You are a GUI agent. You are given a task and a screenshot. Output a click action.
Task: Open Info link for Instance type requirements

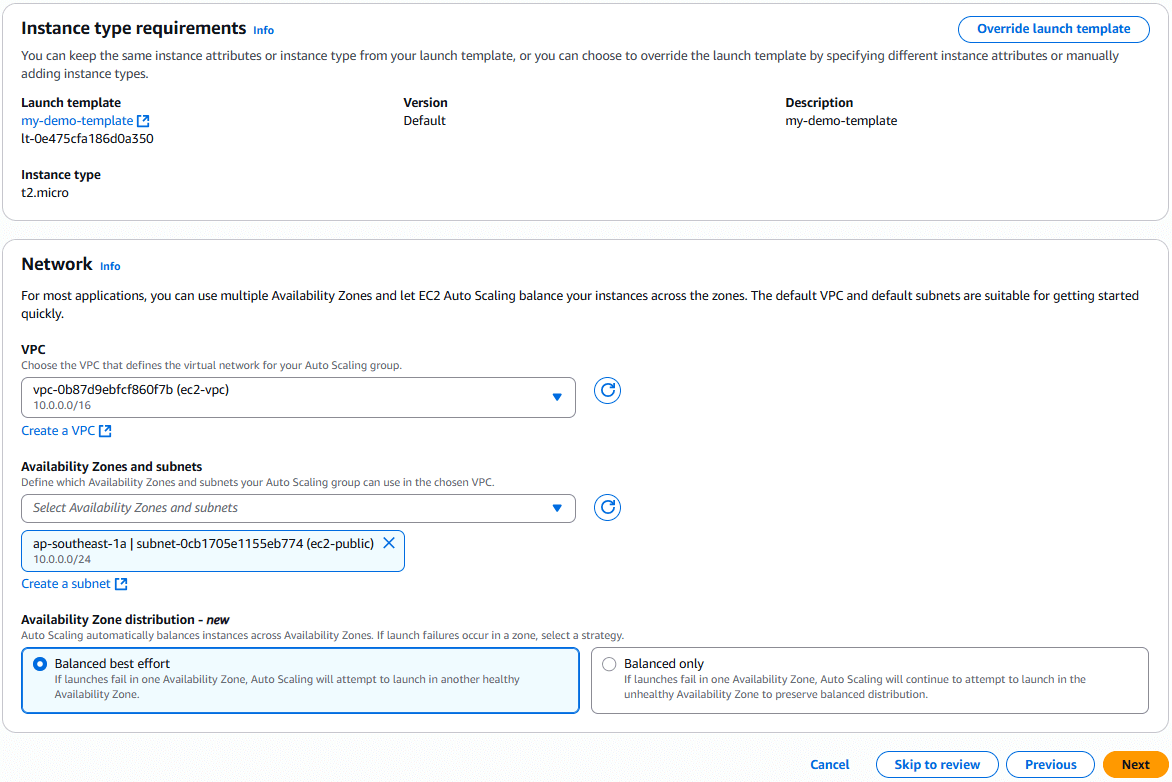263,30
